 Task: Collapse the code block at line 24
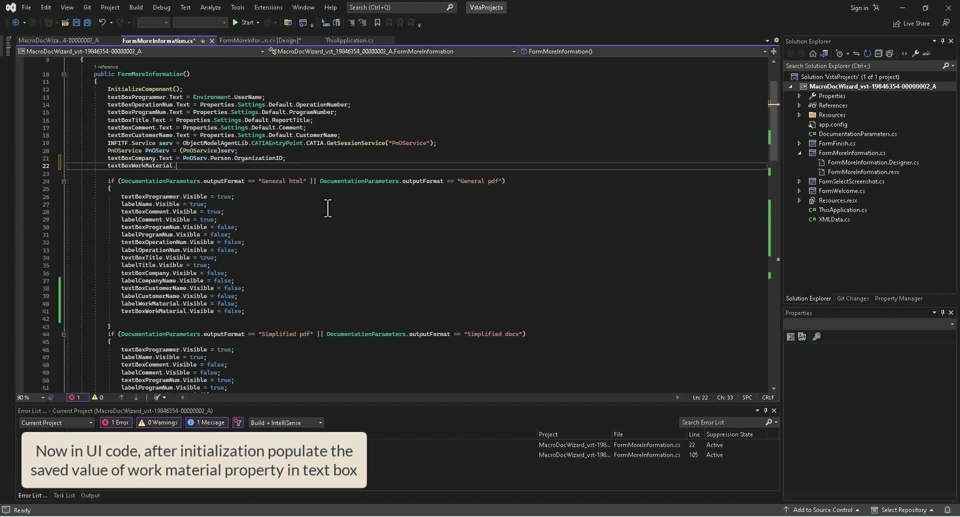(64, 181)
